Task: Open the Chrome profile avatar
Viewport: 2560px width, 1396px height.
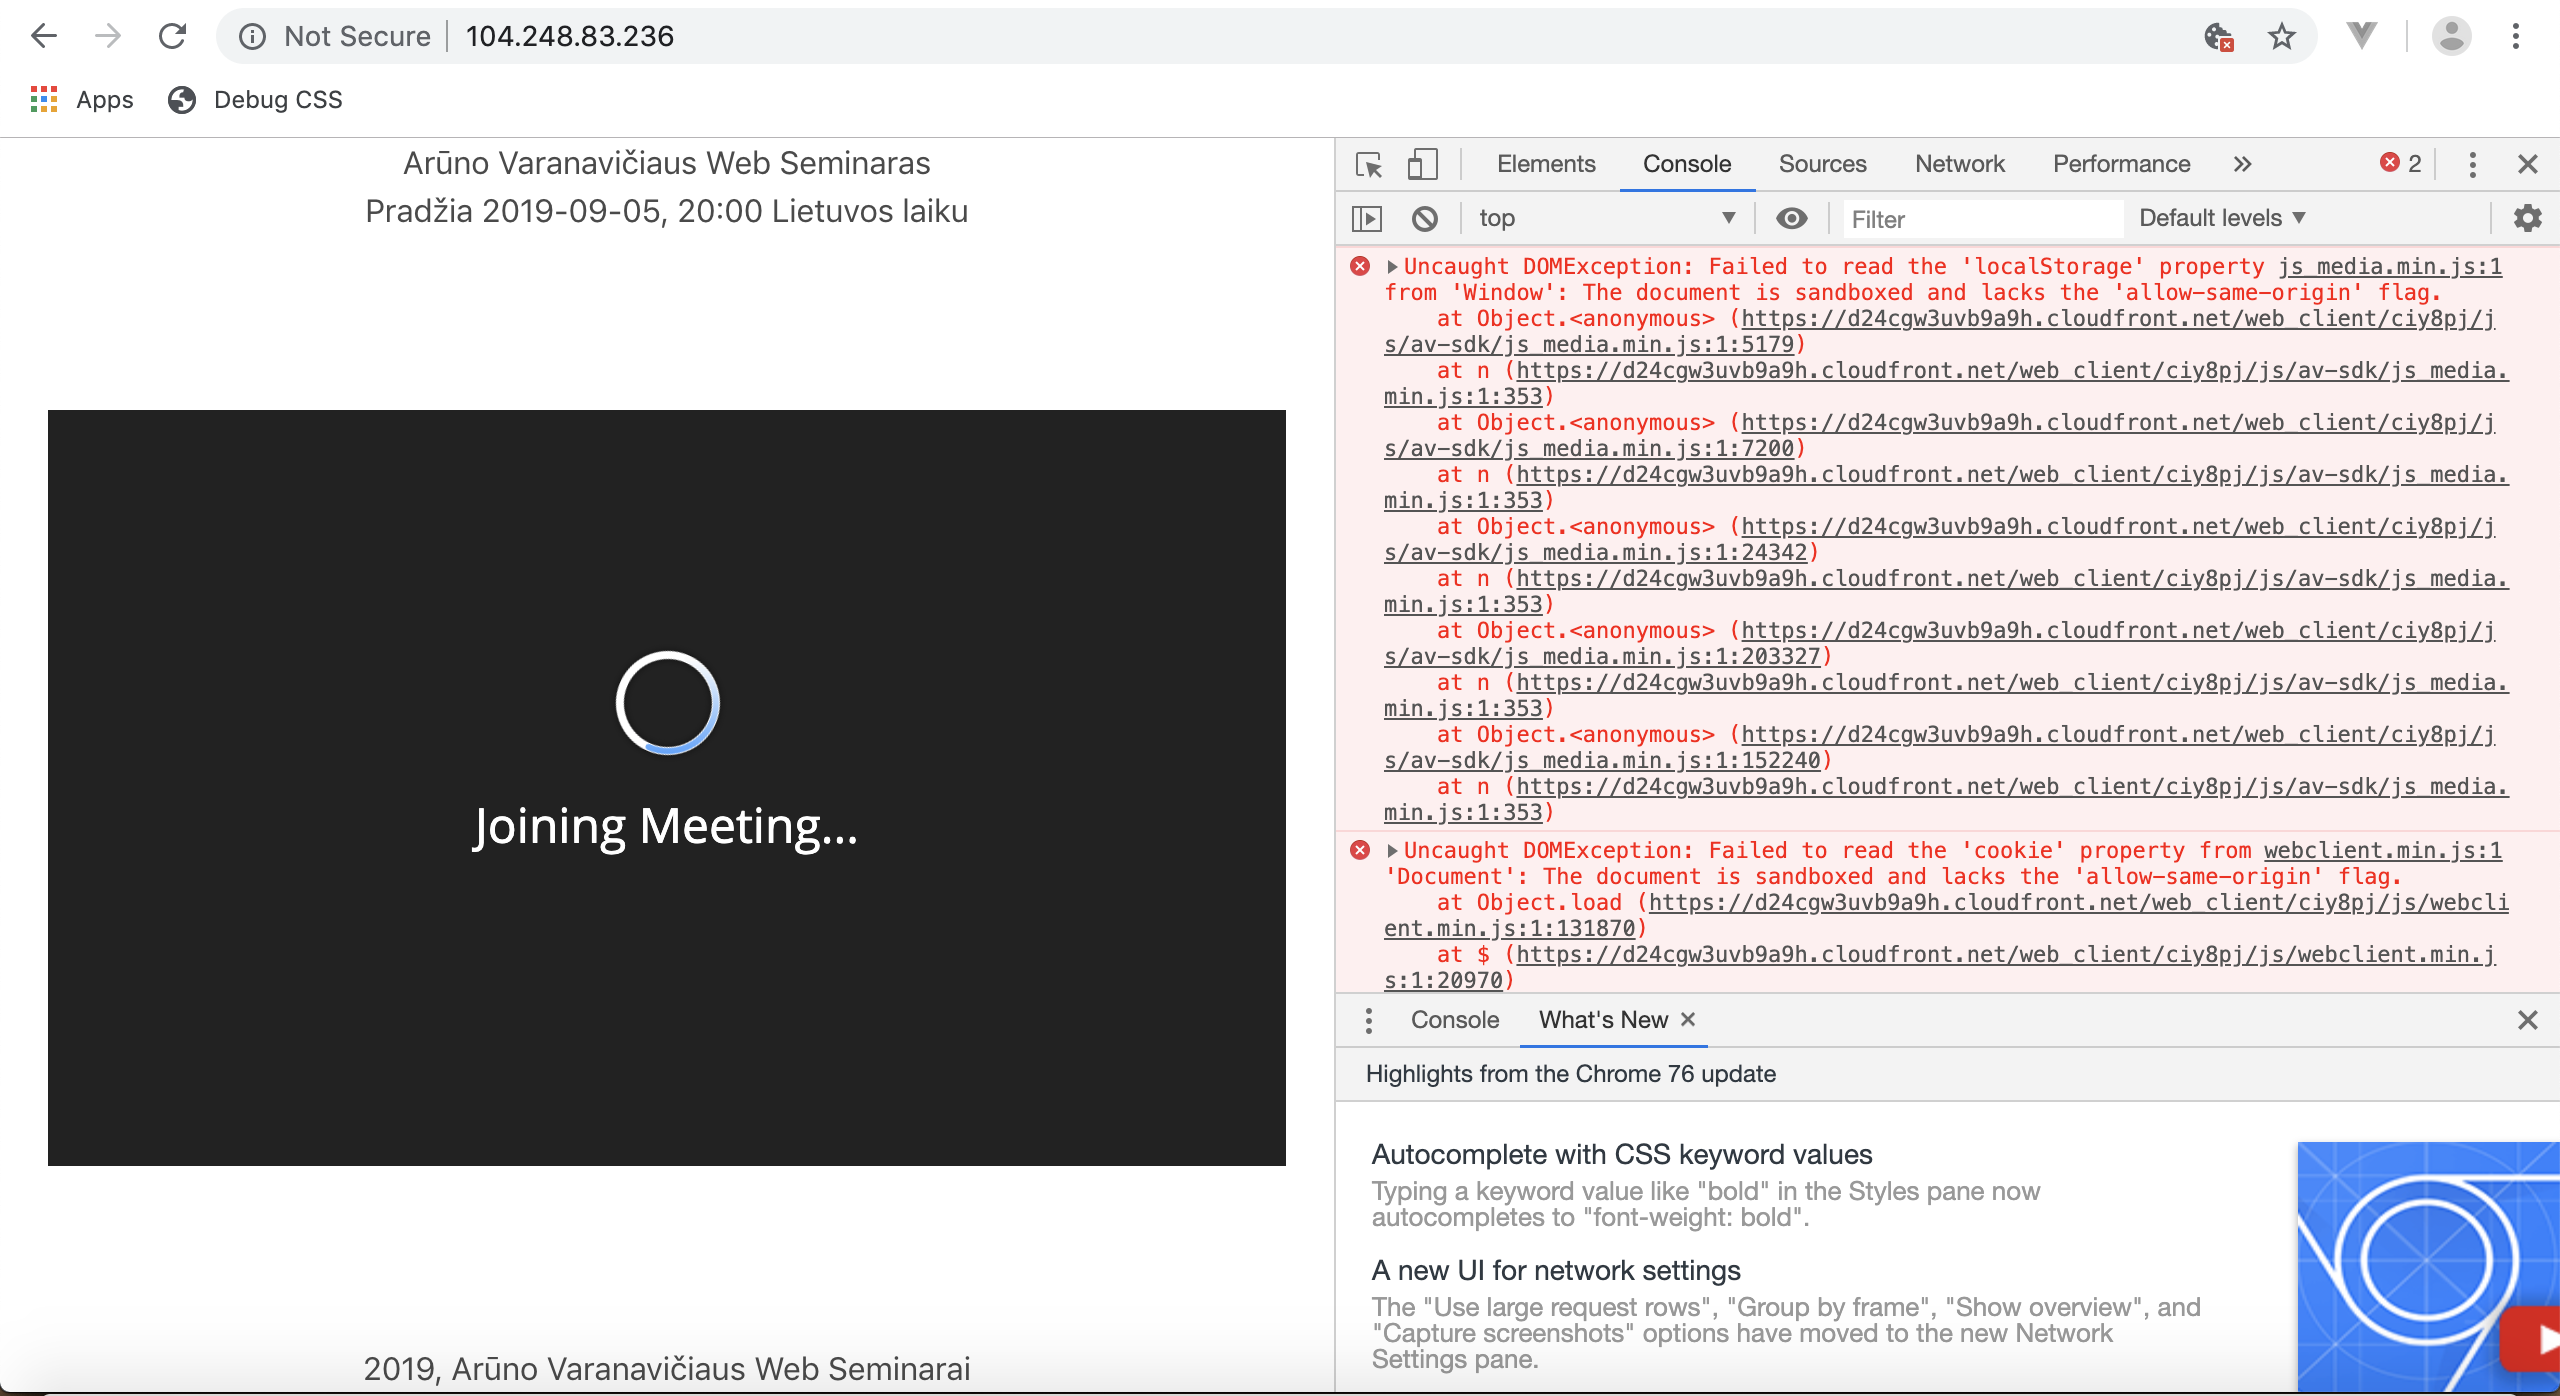Action: tap(2451, 37)
